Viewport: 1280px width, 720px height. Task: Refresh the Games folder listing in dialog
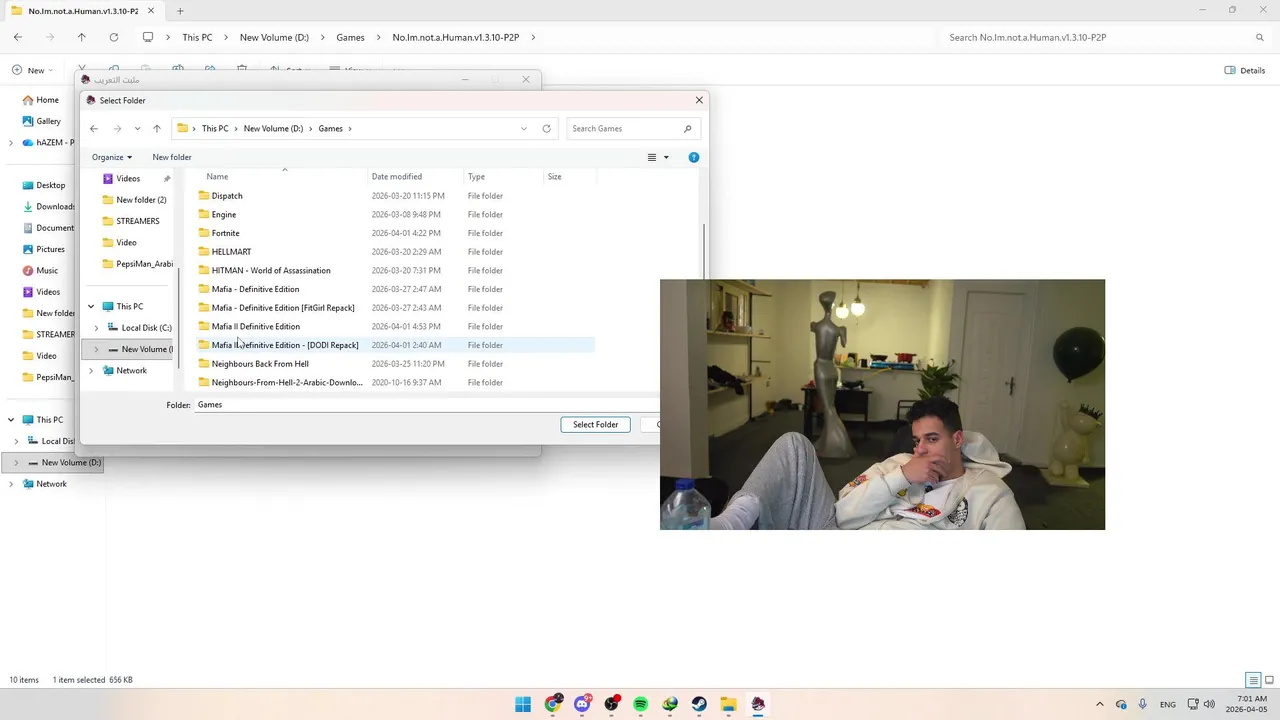coord(547,128)
